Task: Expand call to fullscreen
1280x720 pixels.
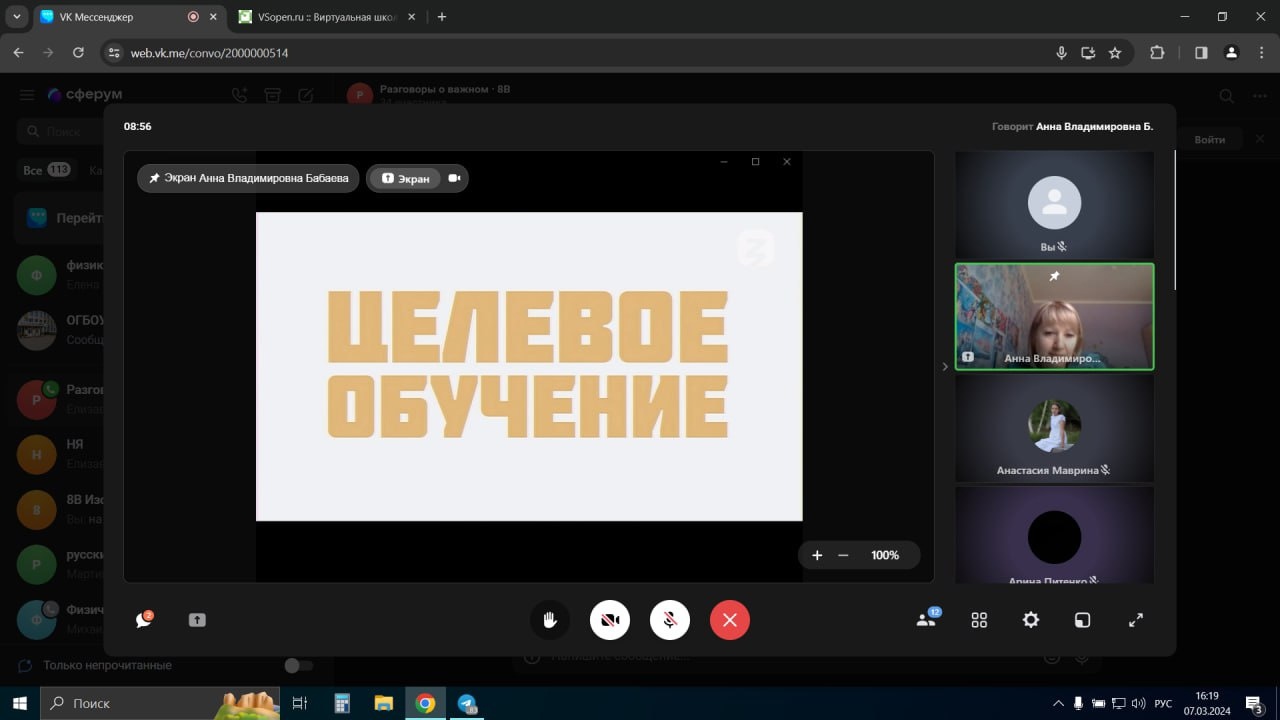Action: [1136, 620]
